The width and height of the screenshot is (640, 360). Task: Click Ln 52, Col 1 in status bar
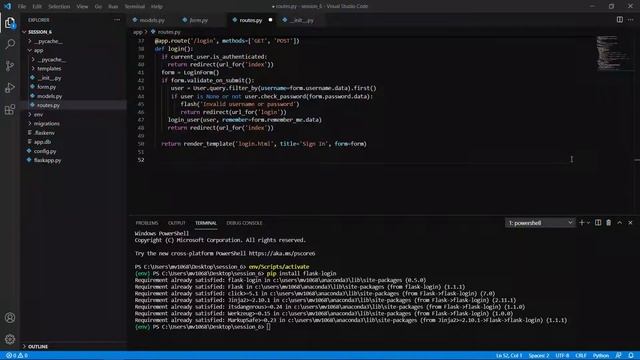(509, 356)
